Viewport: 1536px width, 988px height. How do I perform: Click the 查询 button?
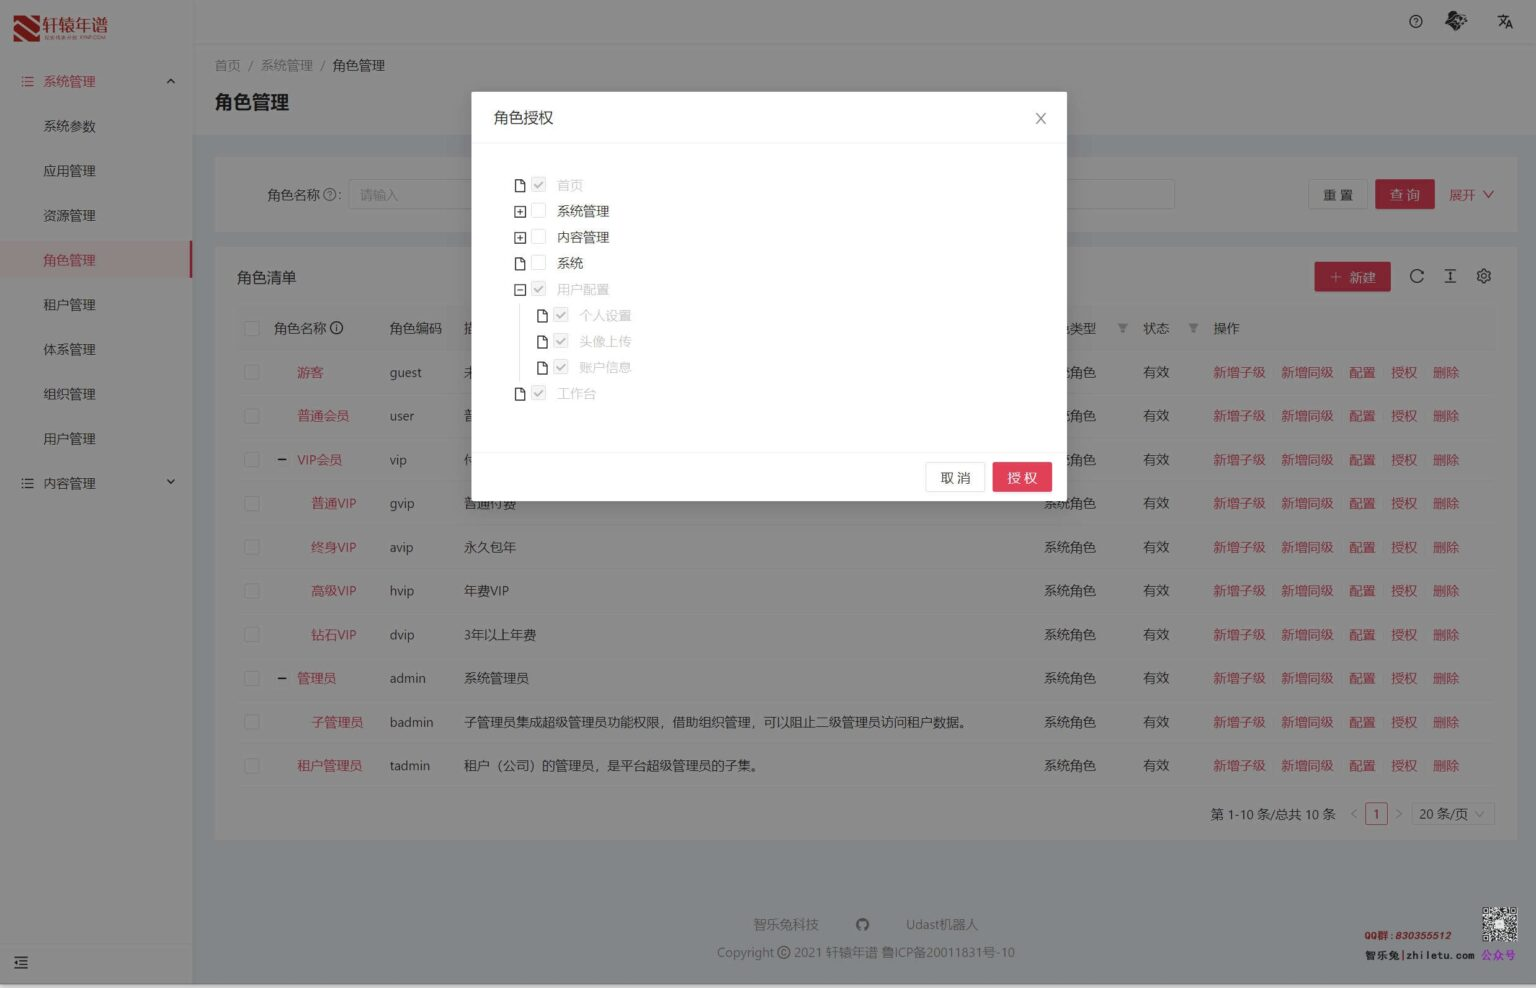(x=1404, y=195)
